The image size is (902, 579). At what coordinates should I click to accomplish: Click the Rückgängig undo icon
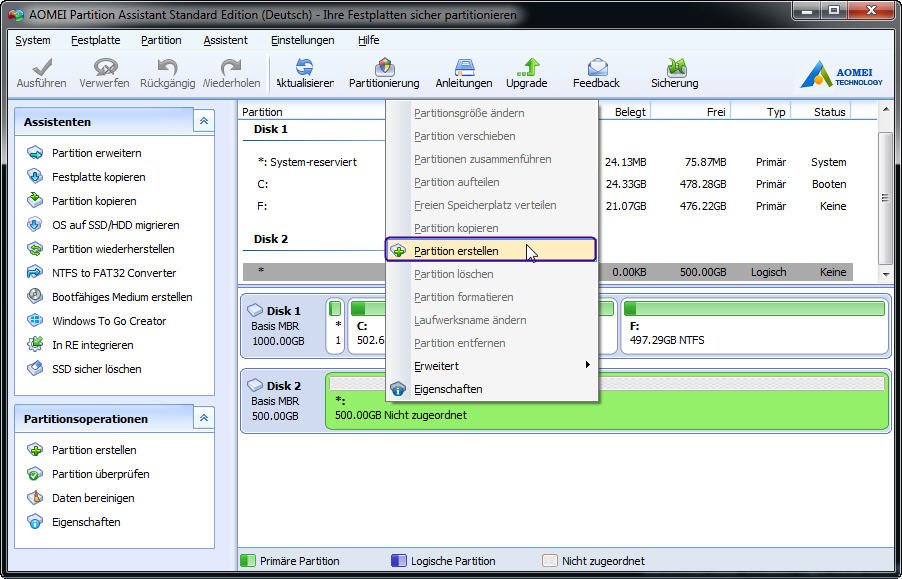tap(167, 67)
